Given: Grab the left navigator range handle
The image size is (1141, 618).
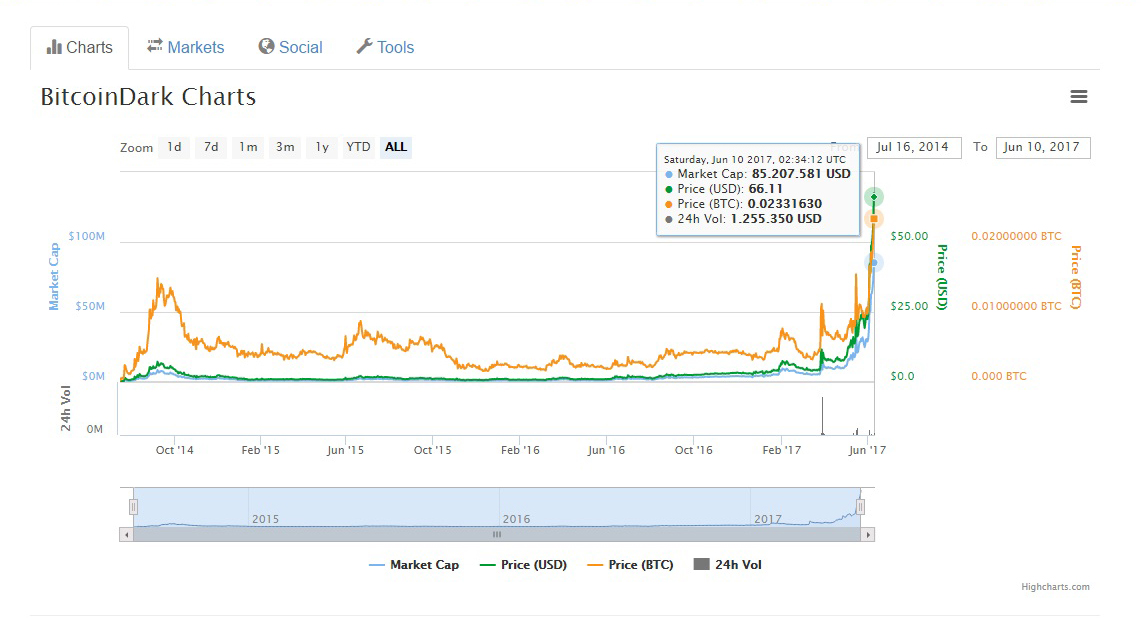Looking at the screenshot, I should click(133, 507).
